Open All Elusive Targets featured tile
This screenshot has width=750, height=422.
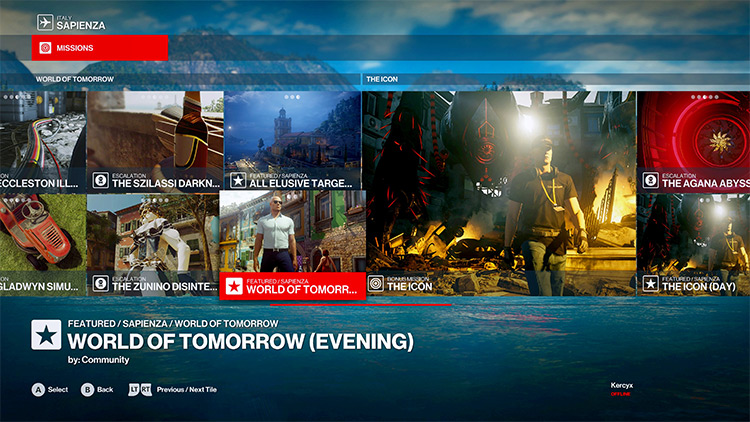(x=292, y=141)
